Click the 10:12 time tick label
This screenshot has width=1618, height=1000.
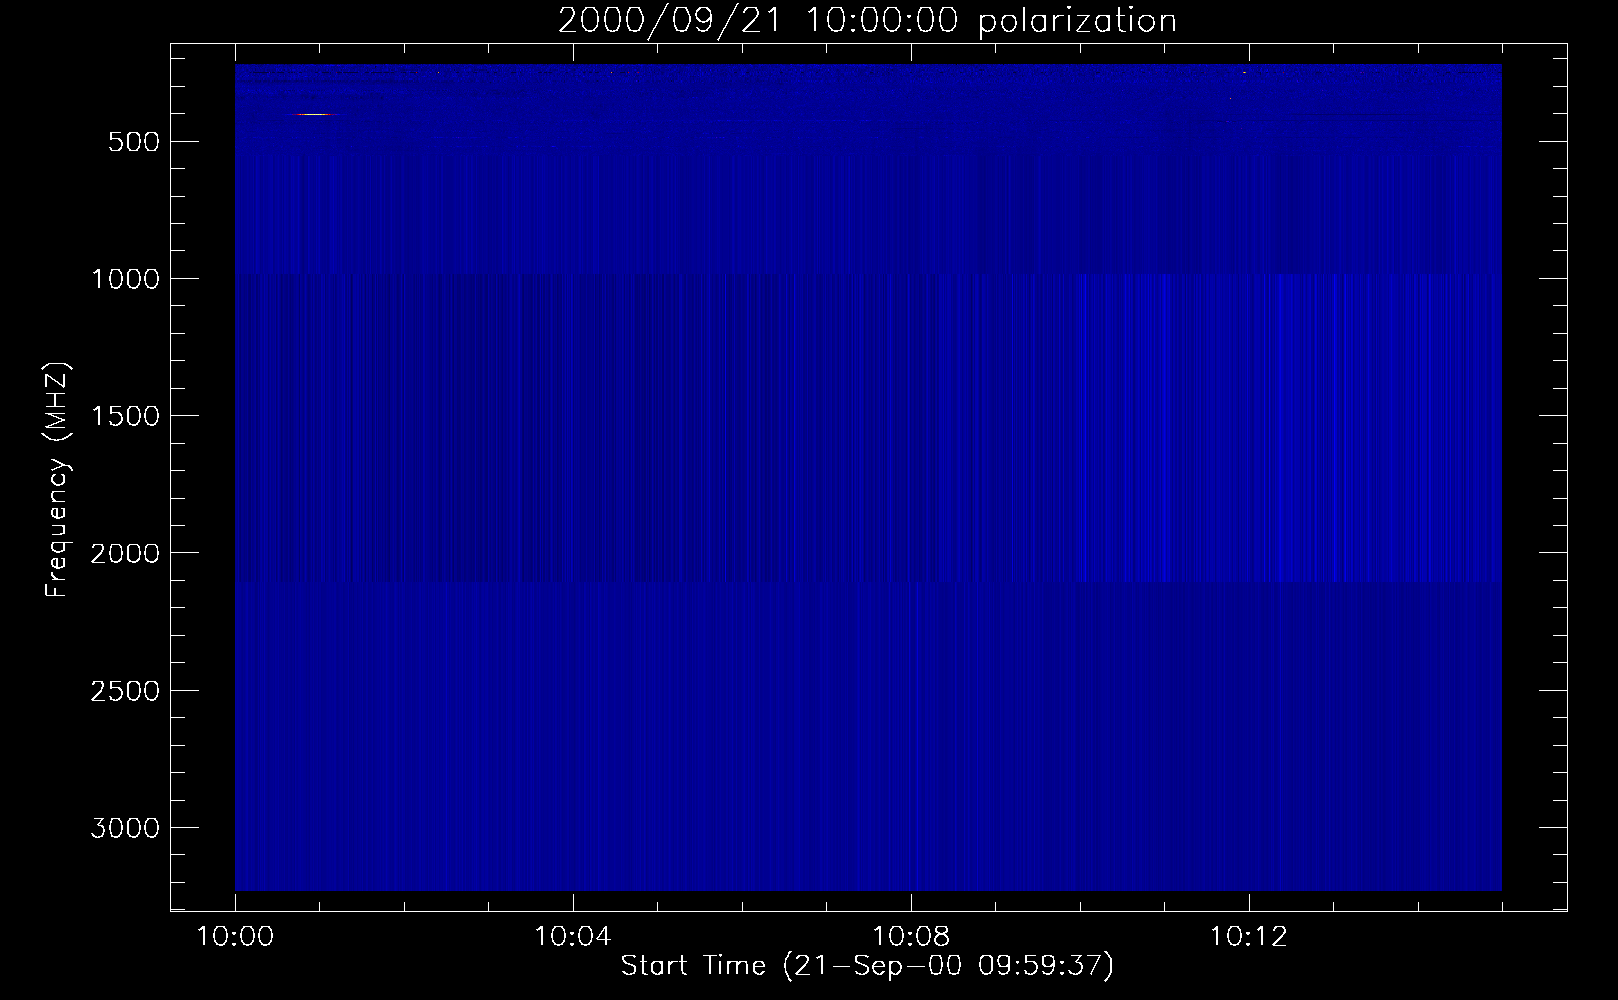tap(1249, 937)
